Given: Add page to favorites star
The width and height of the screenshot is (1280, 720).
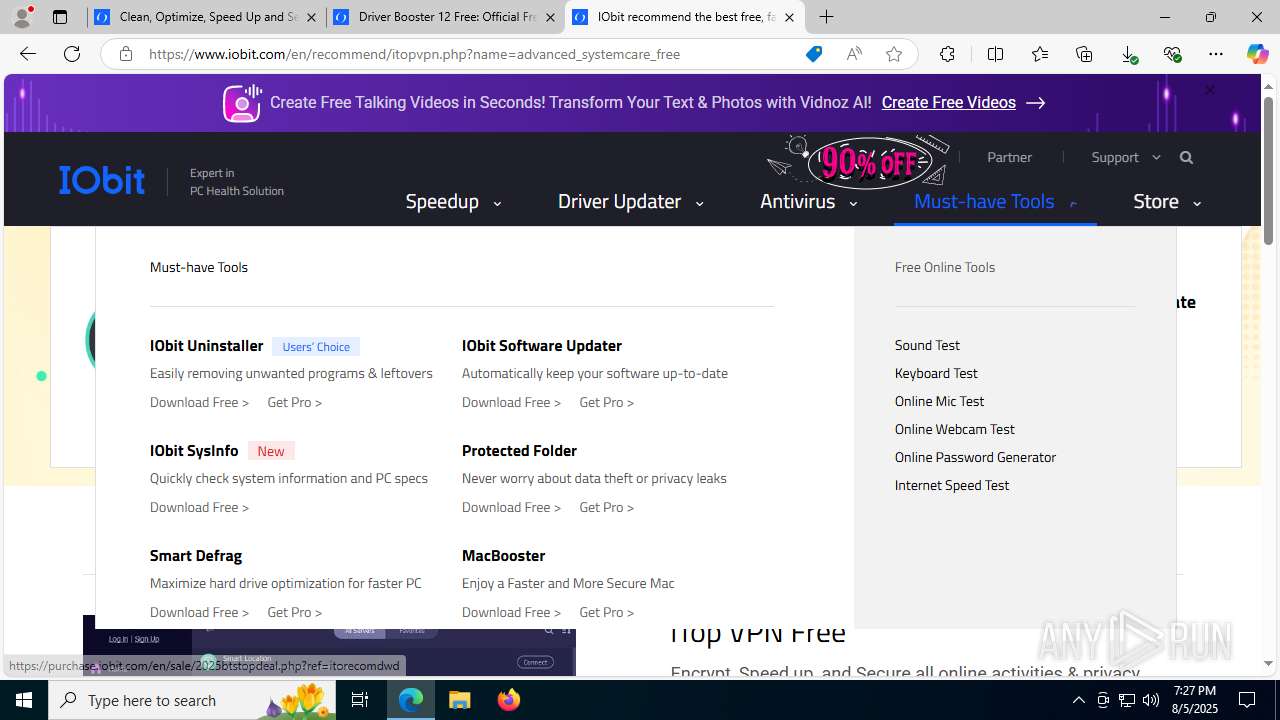Looking at the screenshot, I should [x=894, y=54].
